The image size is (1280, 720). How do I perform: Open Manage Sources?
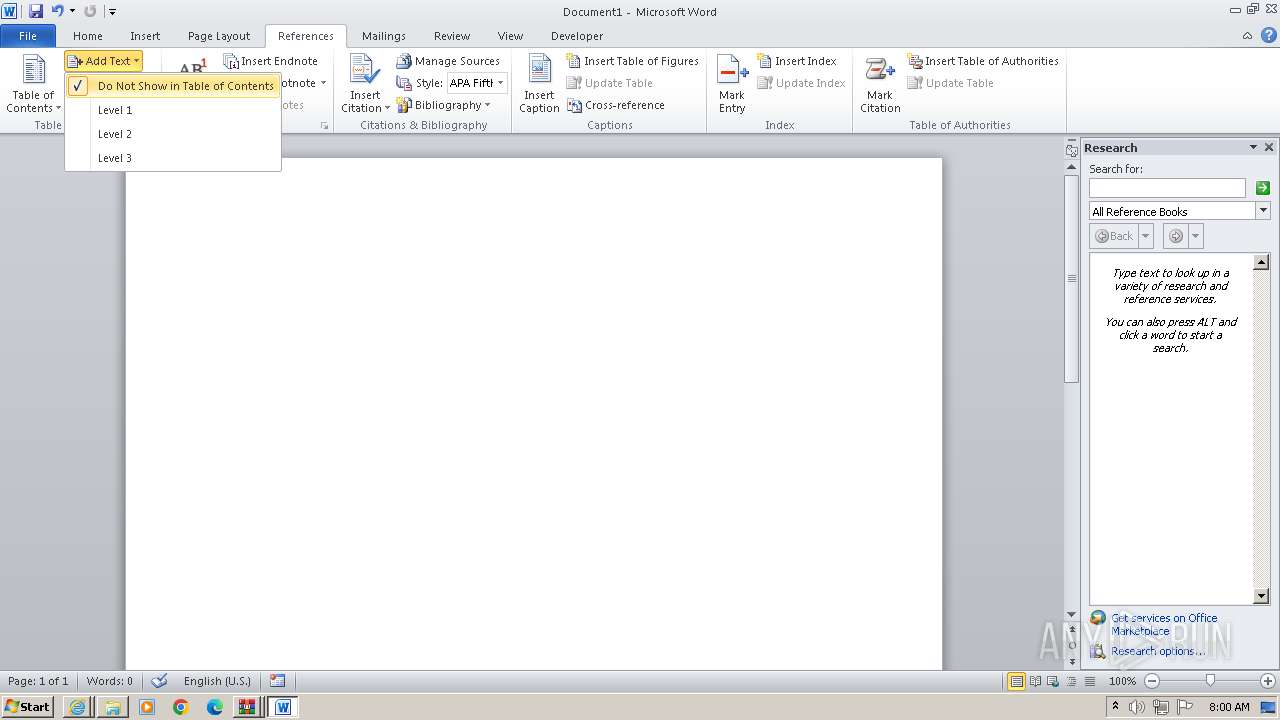(x=448, y=61)
